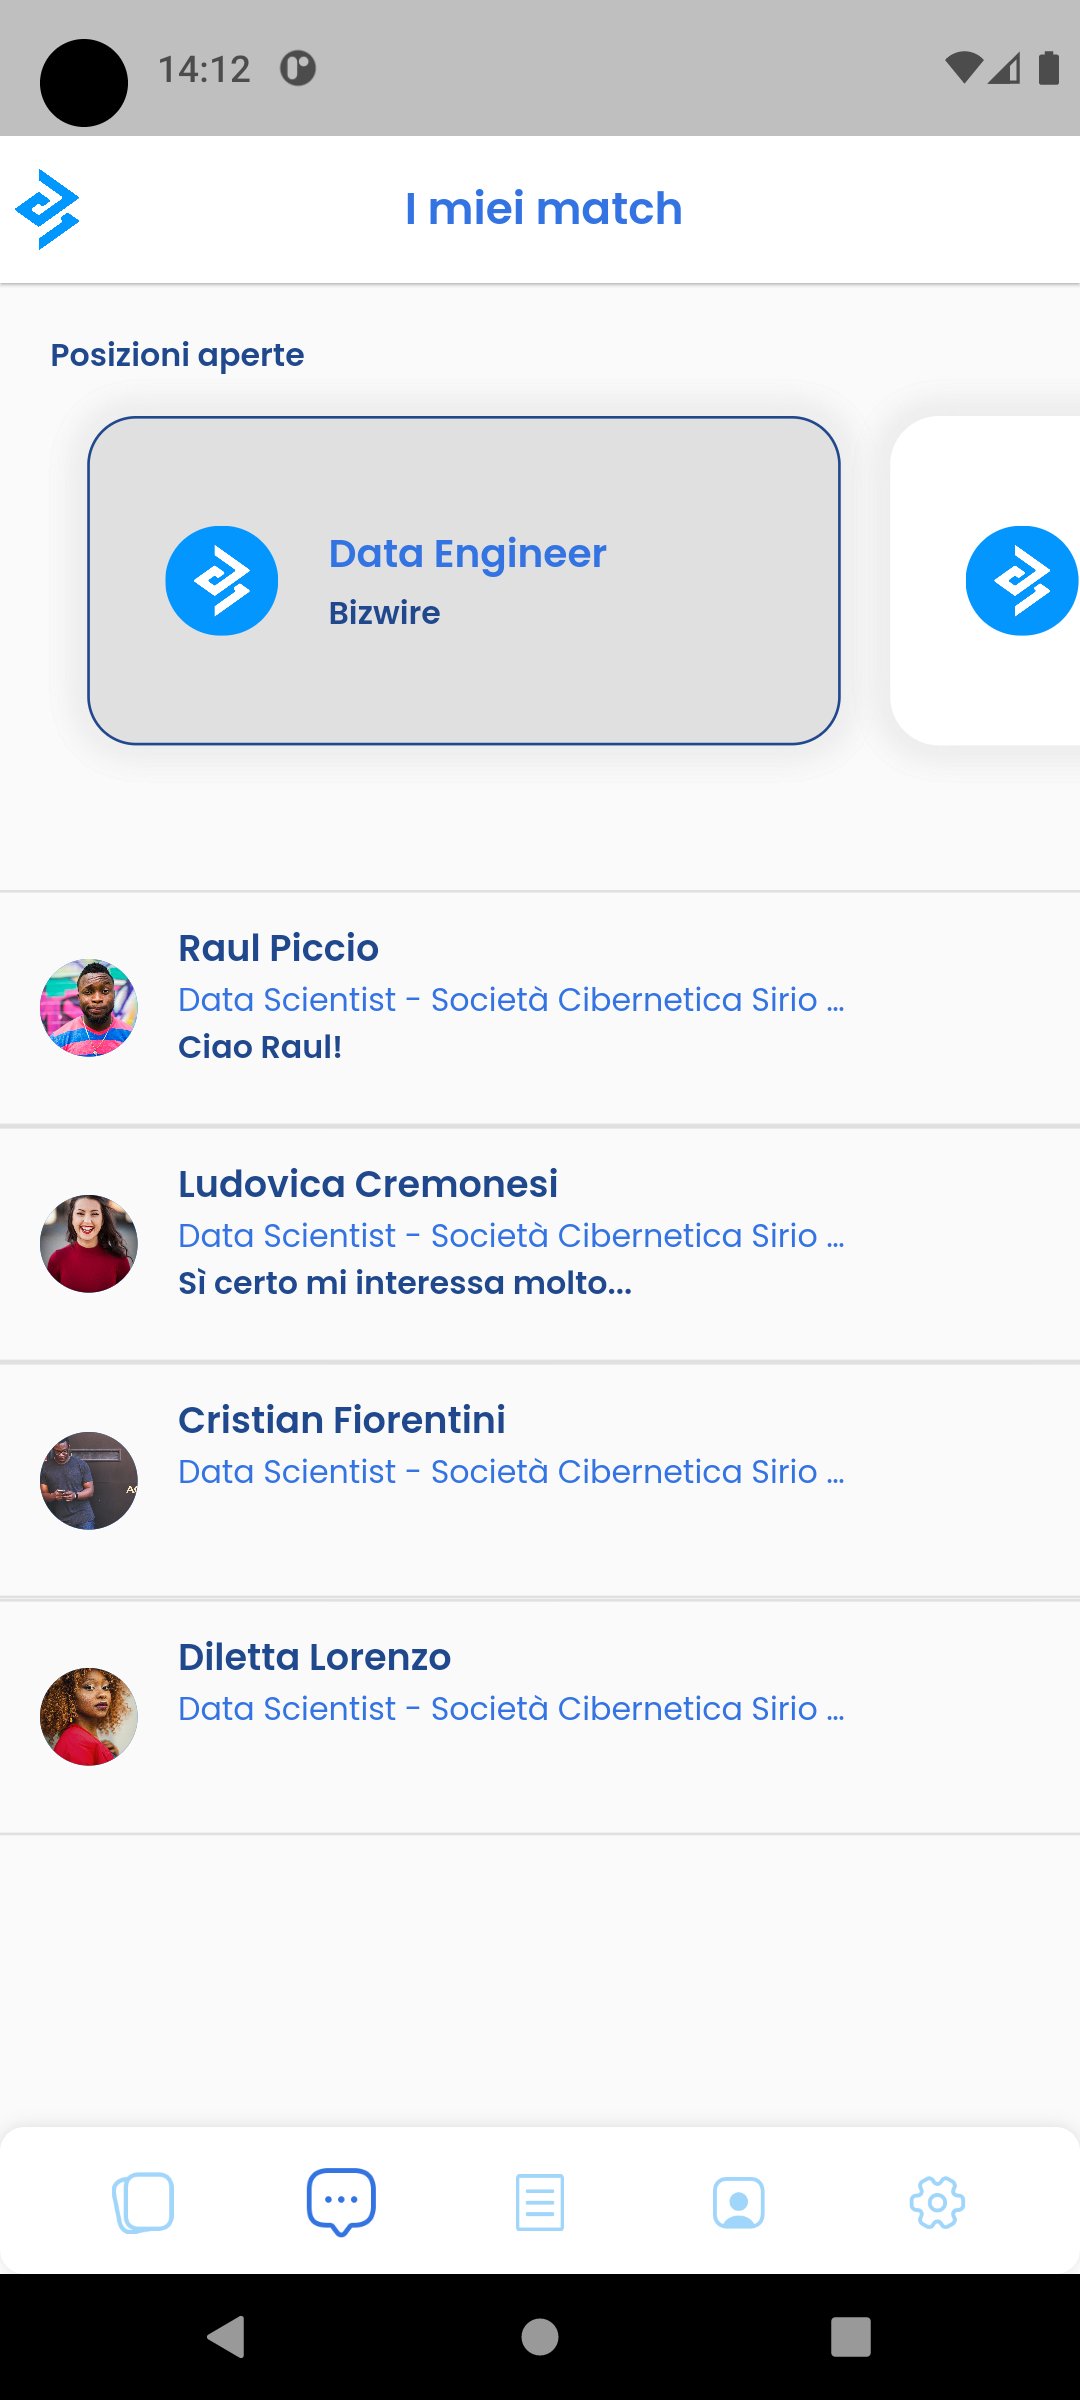The width and height of the screenshot is (1080, 2400).
Task: Tap Diletta Lorenzo's avatar
Action: pos(89,1716)
